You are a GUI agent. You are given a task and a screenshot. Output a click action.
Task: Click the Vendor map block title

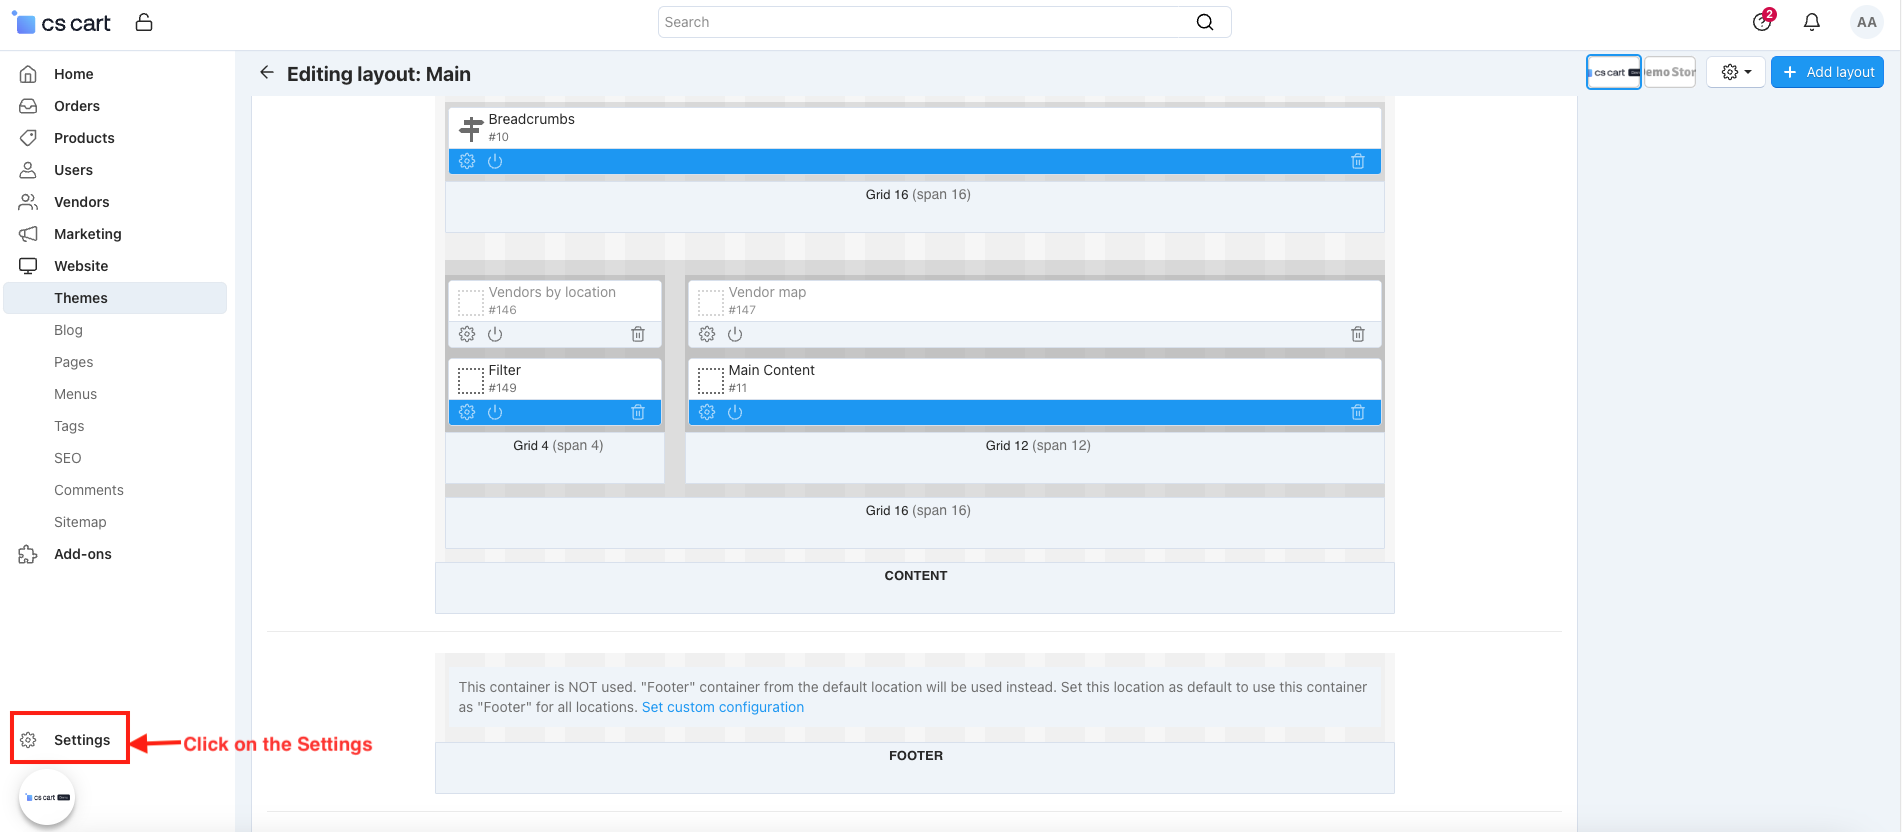(x=767, y=292)
